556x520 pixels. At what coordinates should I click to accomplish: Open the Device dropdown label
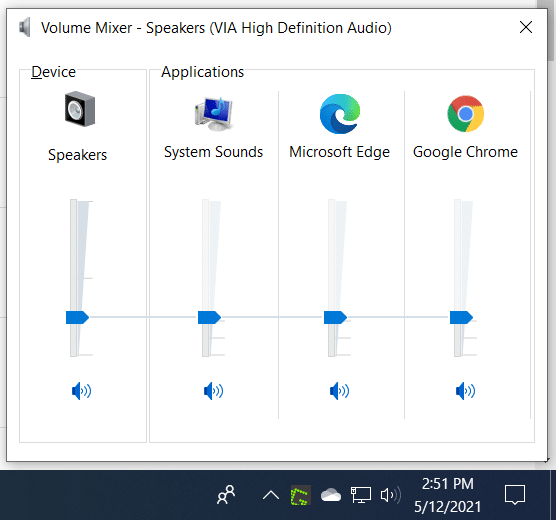pos(54,72)
